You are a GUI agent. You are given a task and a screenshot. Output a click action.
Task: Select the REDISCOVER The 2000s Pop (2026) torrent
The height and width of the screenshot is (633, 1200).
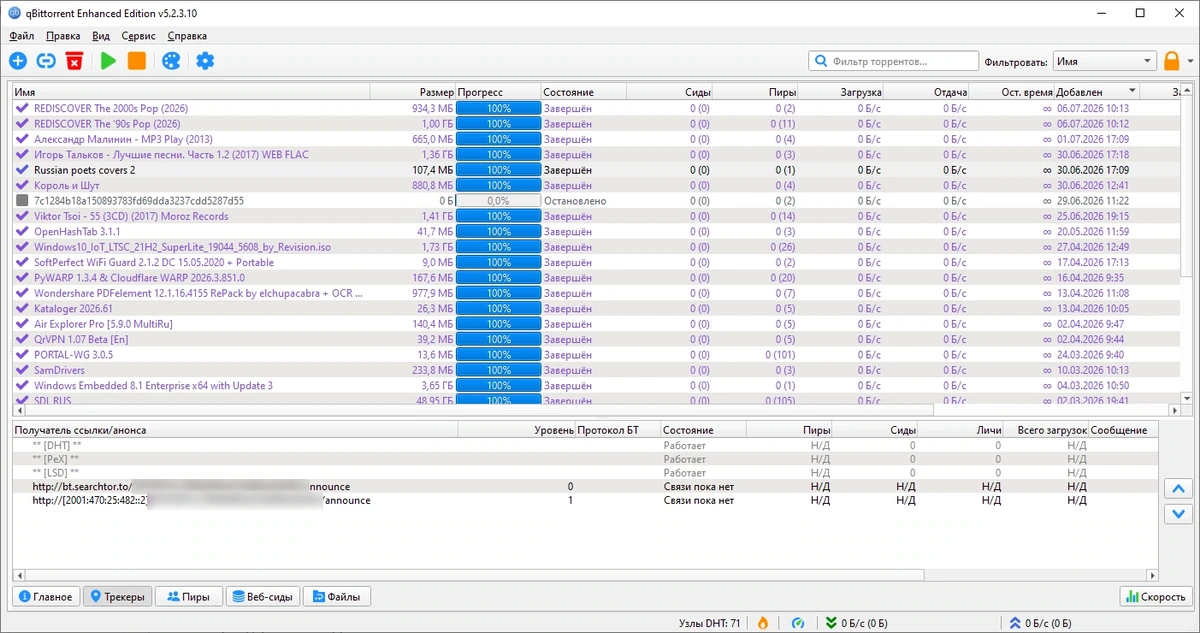click(x=595, y=108)
